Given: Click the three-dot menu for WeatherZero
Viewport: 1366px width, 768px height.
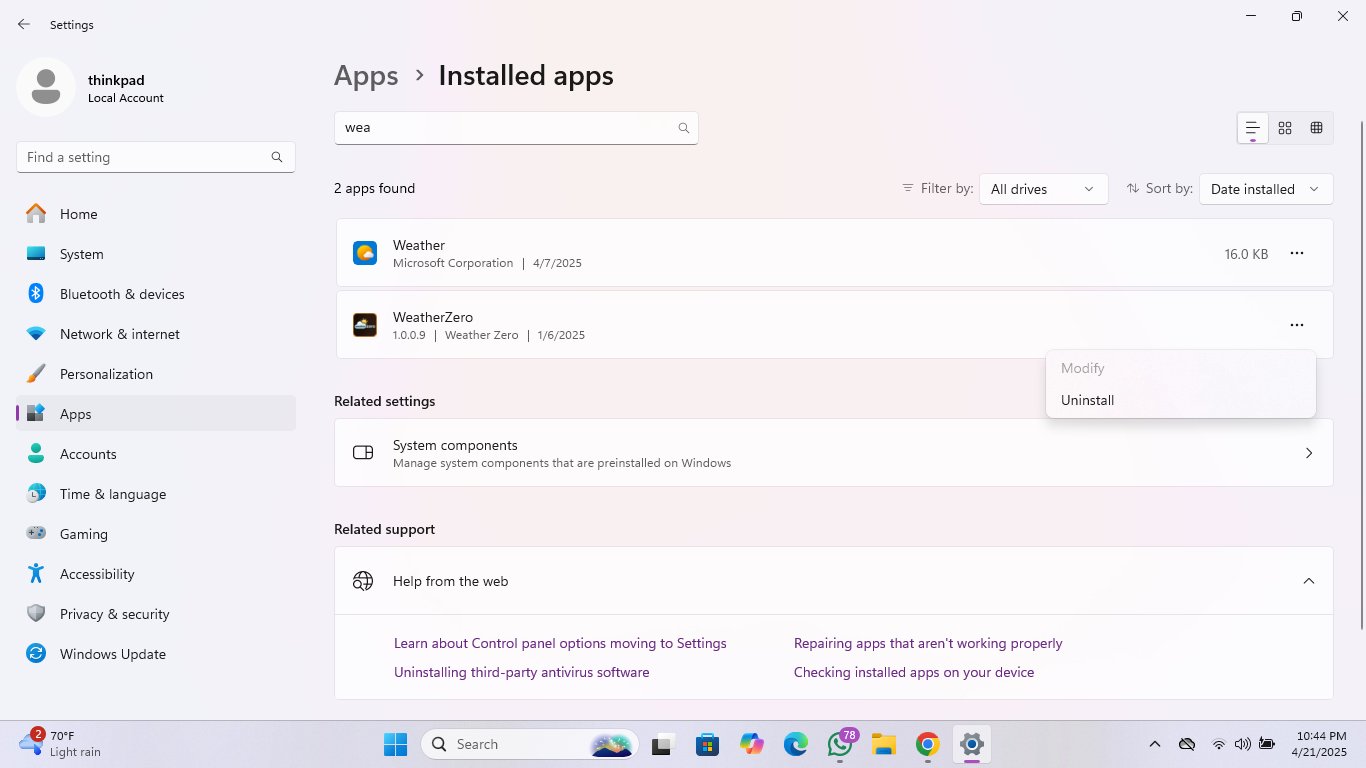Looking at the screenshot, I should [1297, 325].
